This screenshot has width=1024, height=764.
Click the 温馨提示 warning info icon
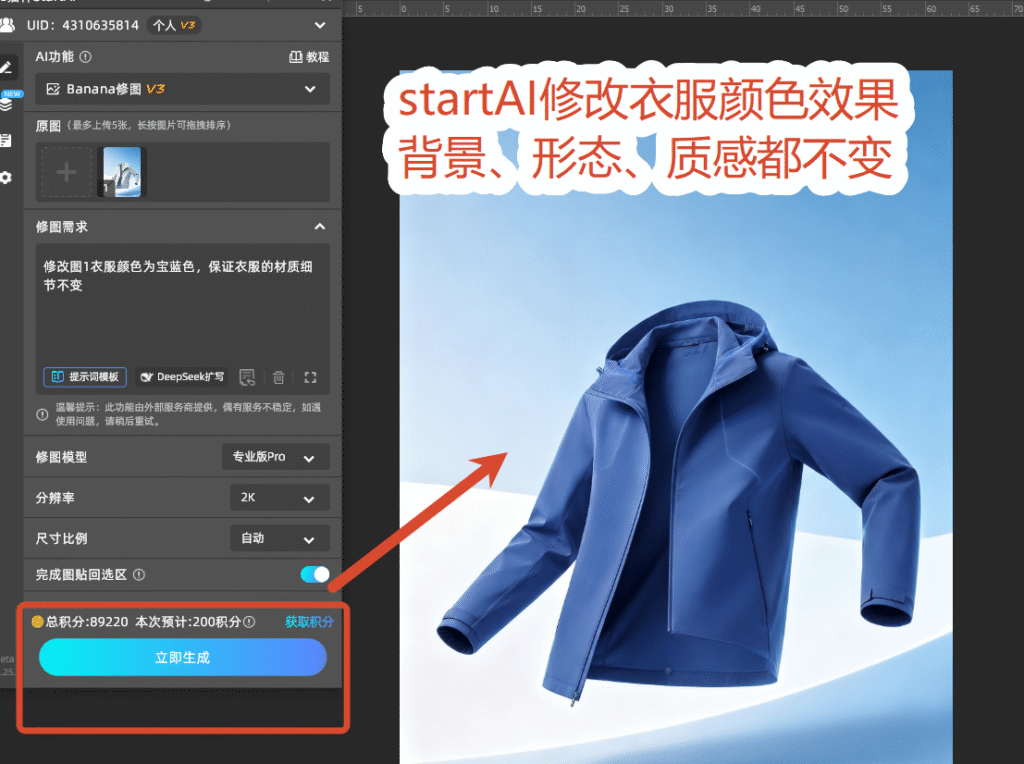pos(42,415)
